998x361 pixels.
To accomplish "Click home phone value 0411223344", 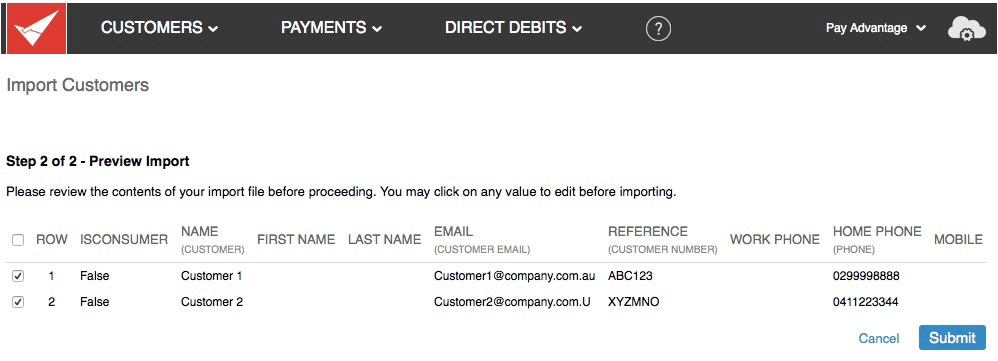I will point(866,302).
